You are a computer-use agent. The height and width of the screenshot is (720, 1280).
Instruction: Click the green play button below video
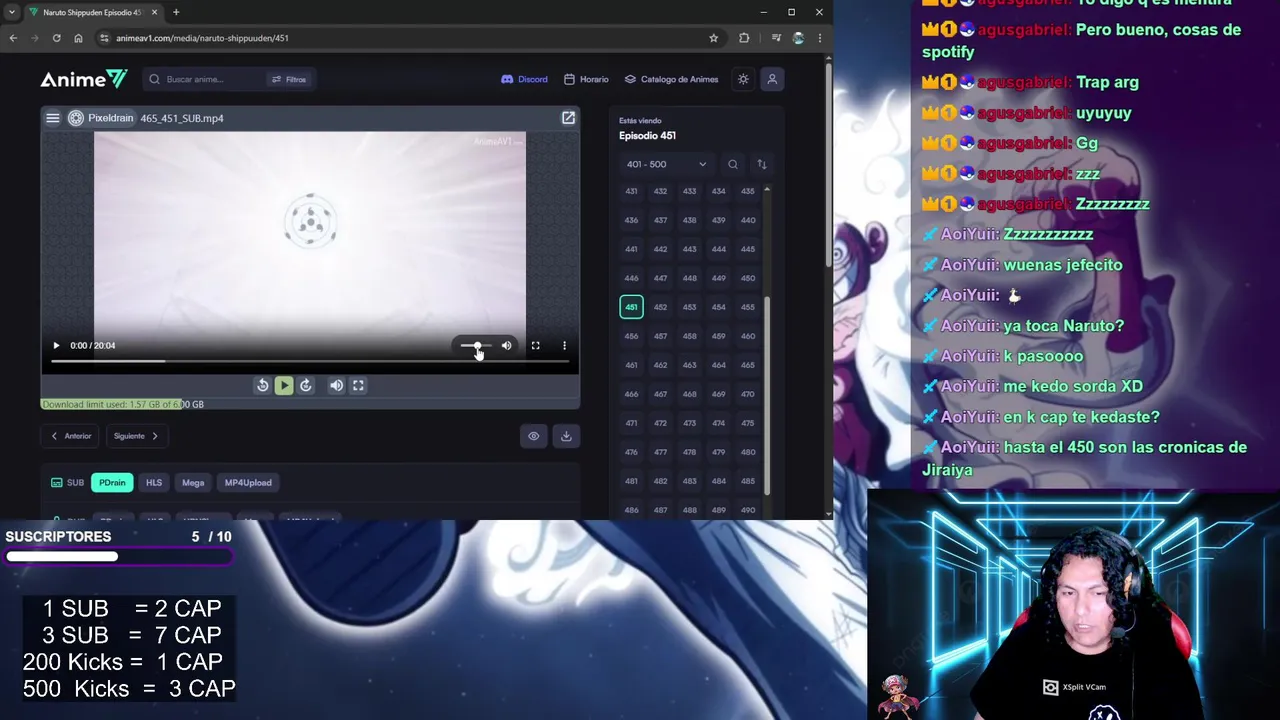284,385
